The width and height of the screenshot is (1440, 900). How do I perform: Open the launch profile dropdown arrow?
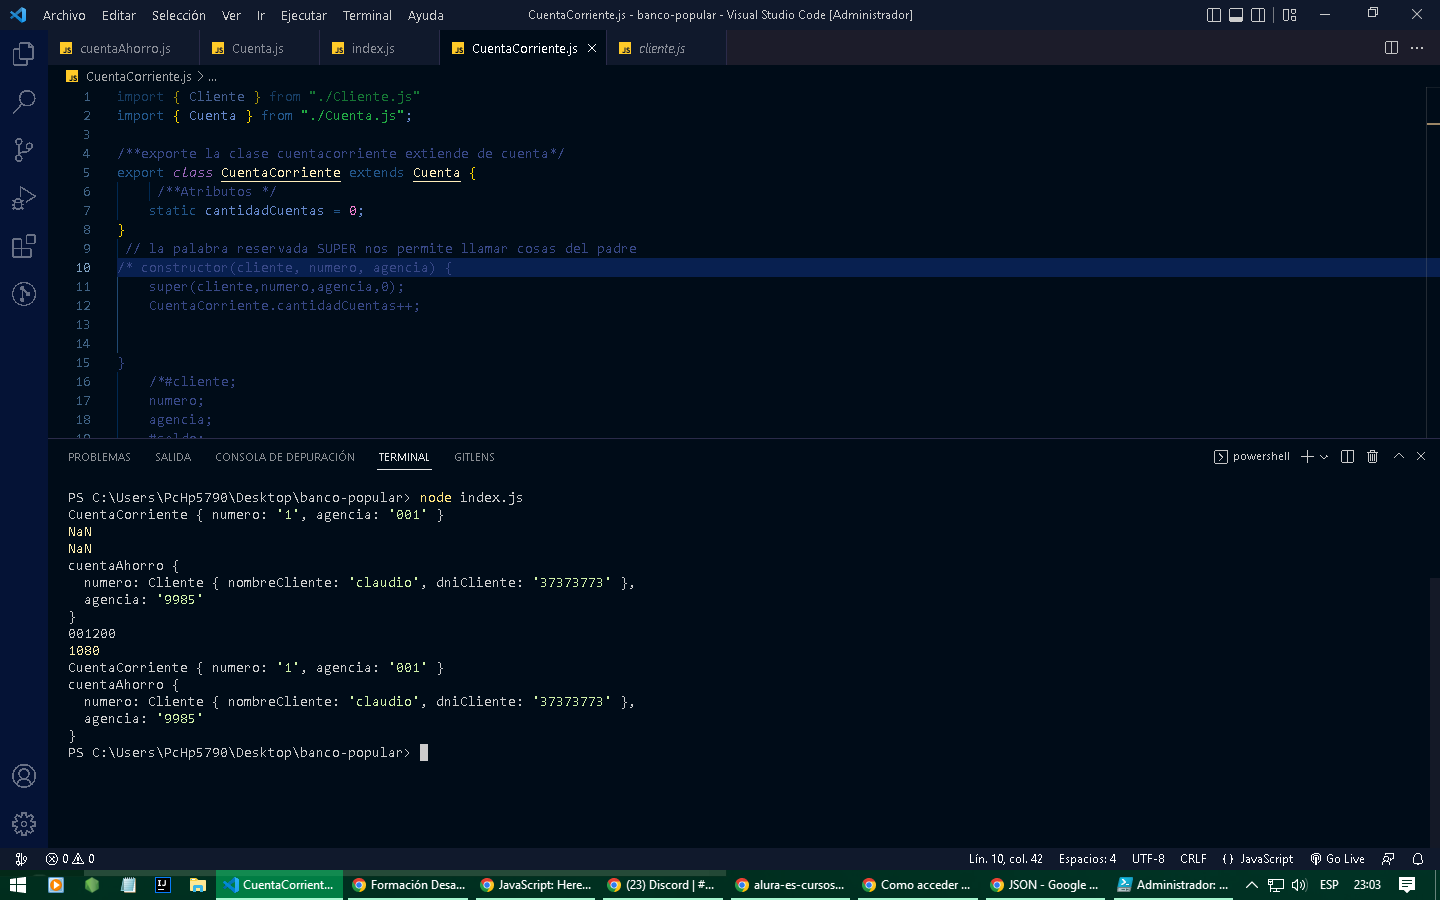point(1324,457)
